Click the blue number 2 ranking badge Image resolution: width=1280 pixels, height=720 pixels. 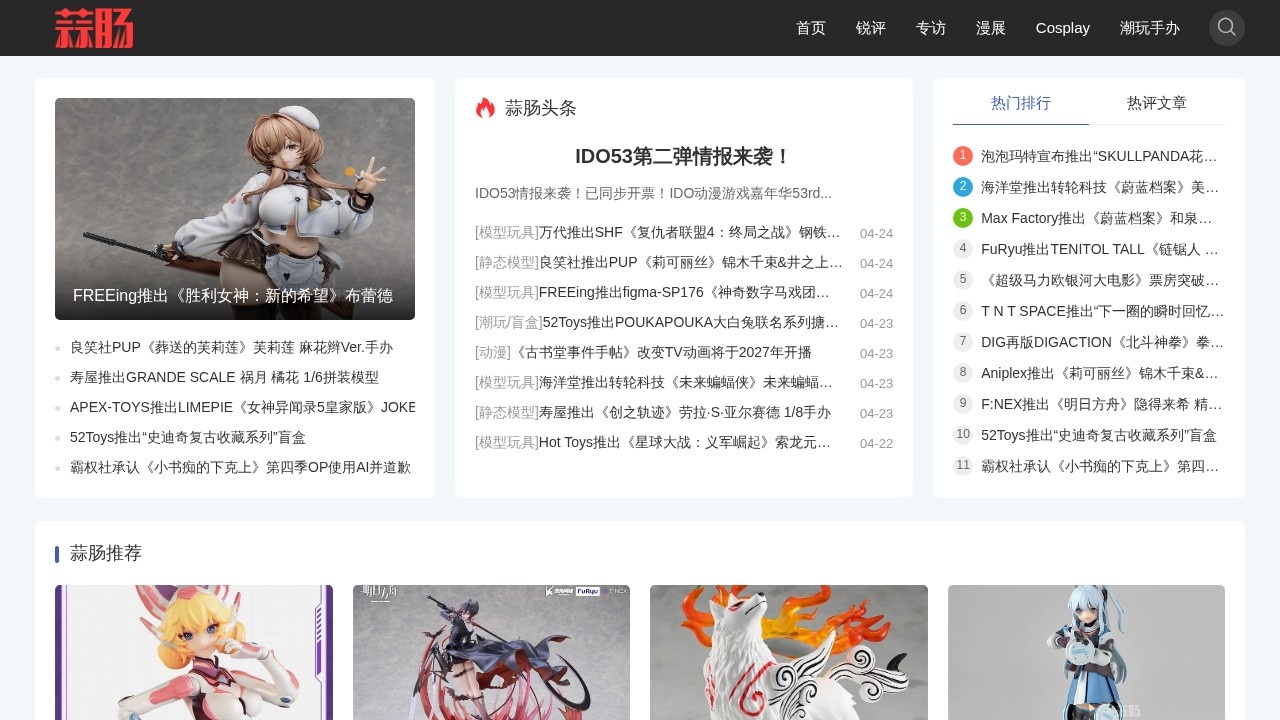click(x=962, y=187)
